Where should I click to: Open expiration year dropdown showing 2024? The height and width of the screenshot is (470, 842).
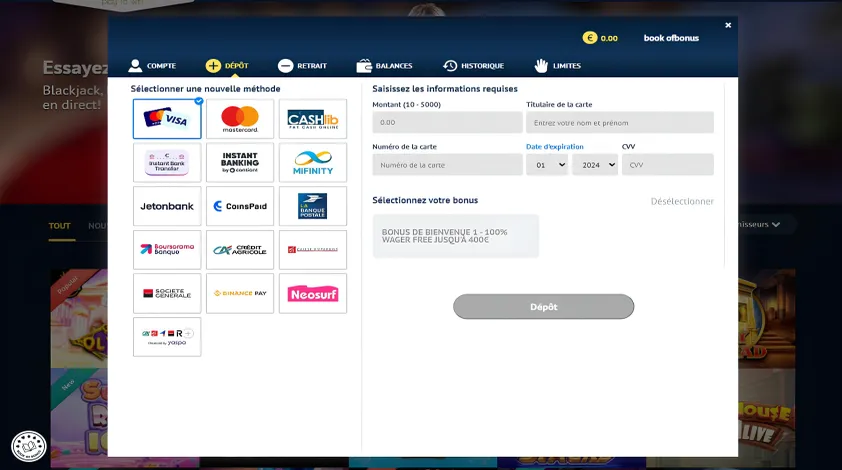point(595,165)
